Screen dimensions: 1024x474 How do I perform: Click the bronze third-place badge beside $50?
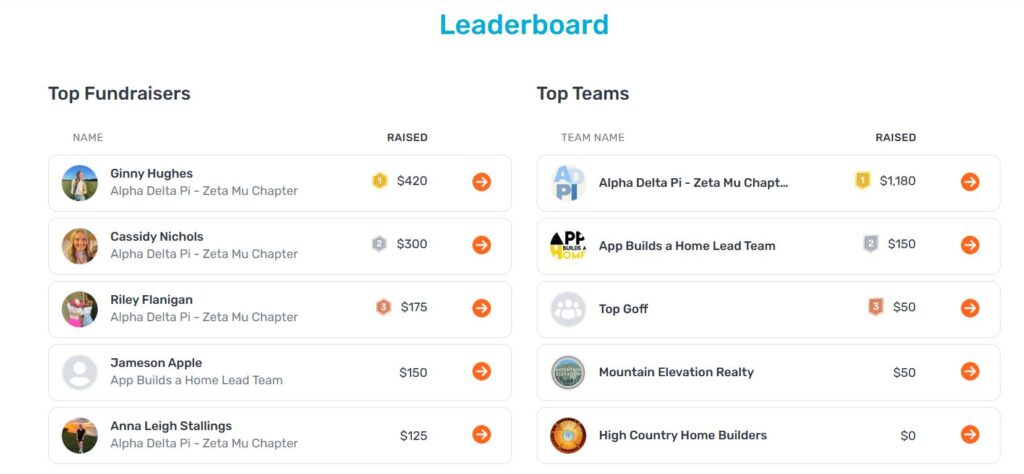876,307
